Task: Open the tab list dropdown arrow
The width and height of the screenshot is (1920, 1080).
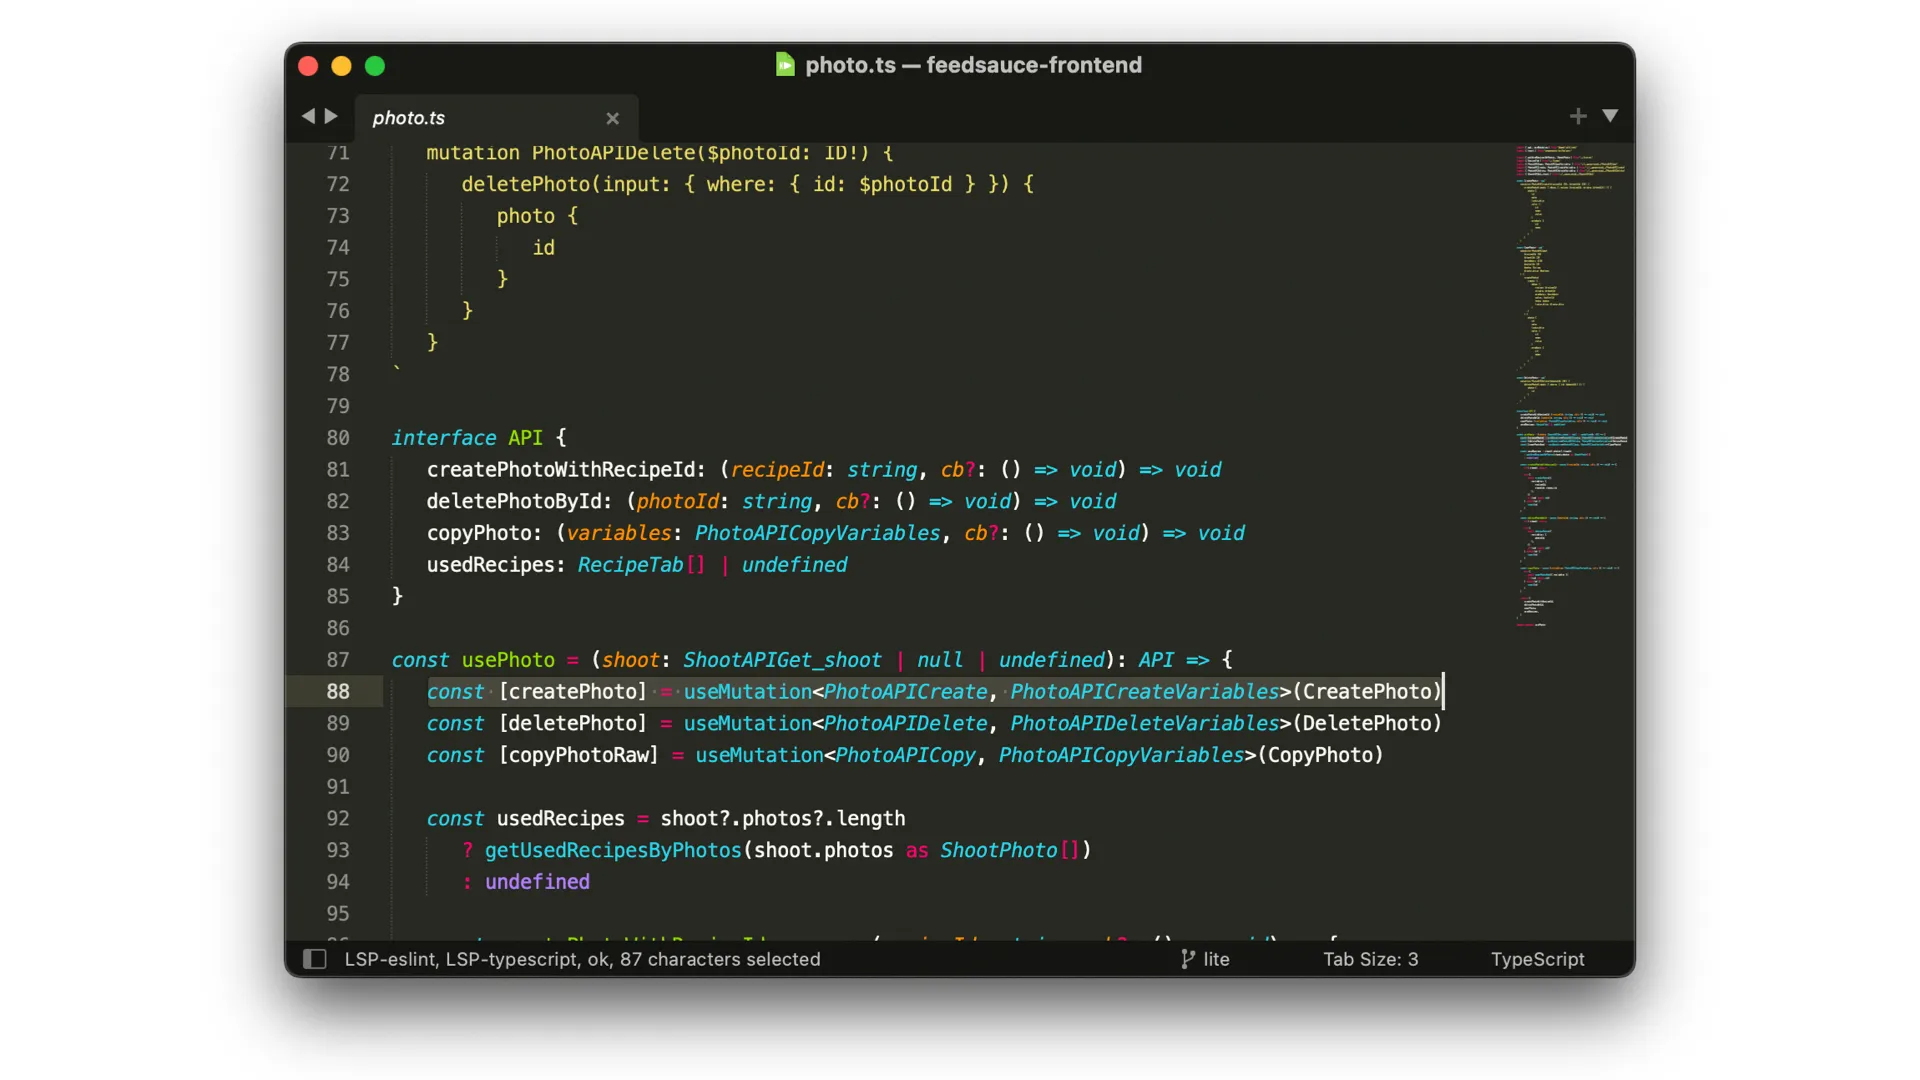Action: [x=1610, y=116]
